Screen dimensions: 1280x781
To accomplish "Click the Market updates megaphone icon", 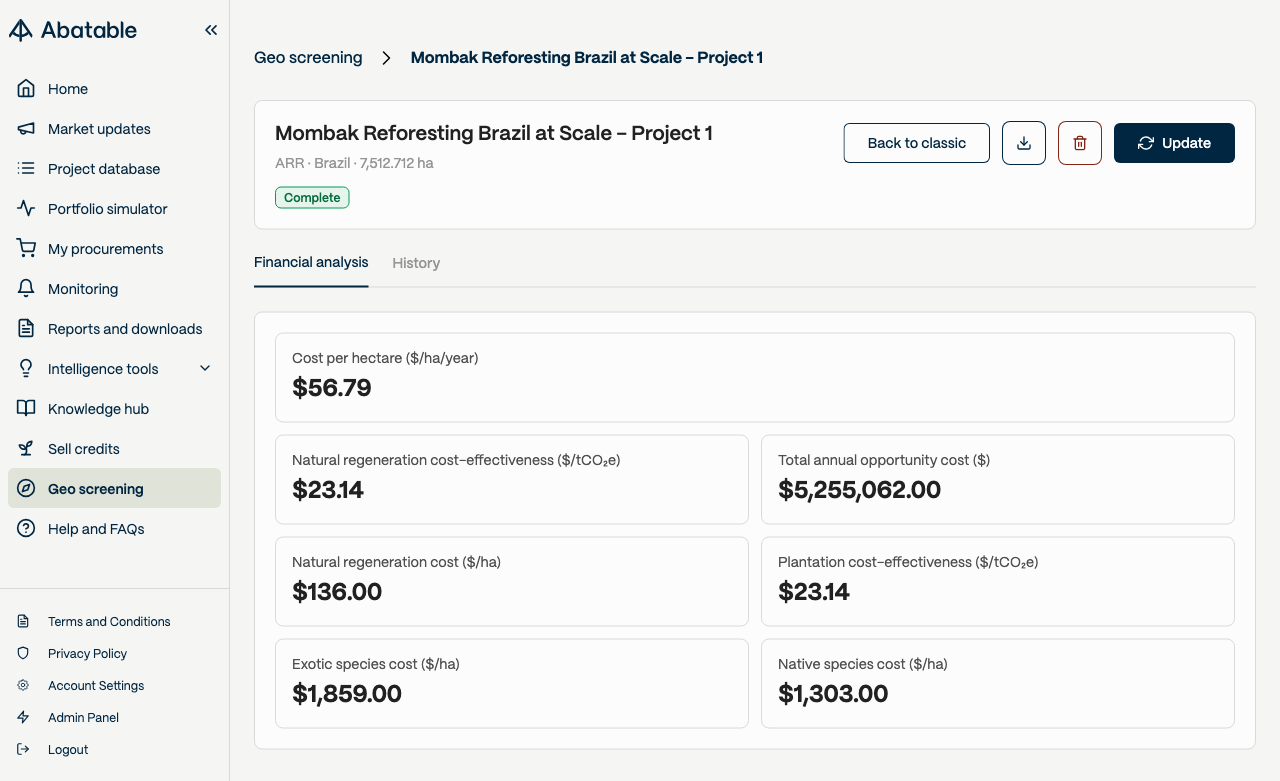I will pos(27,129).
